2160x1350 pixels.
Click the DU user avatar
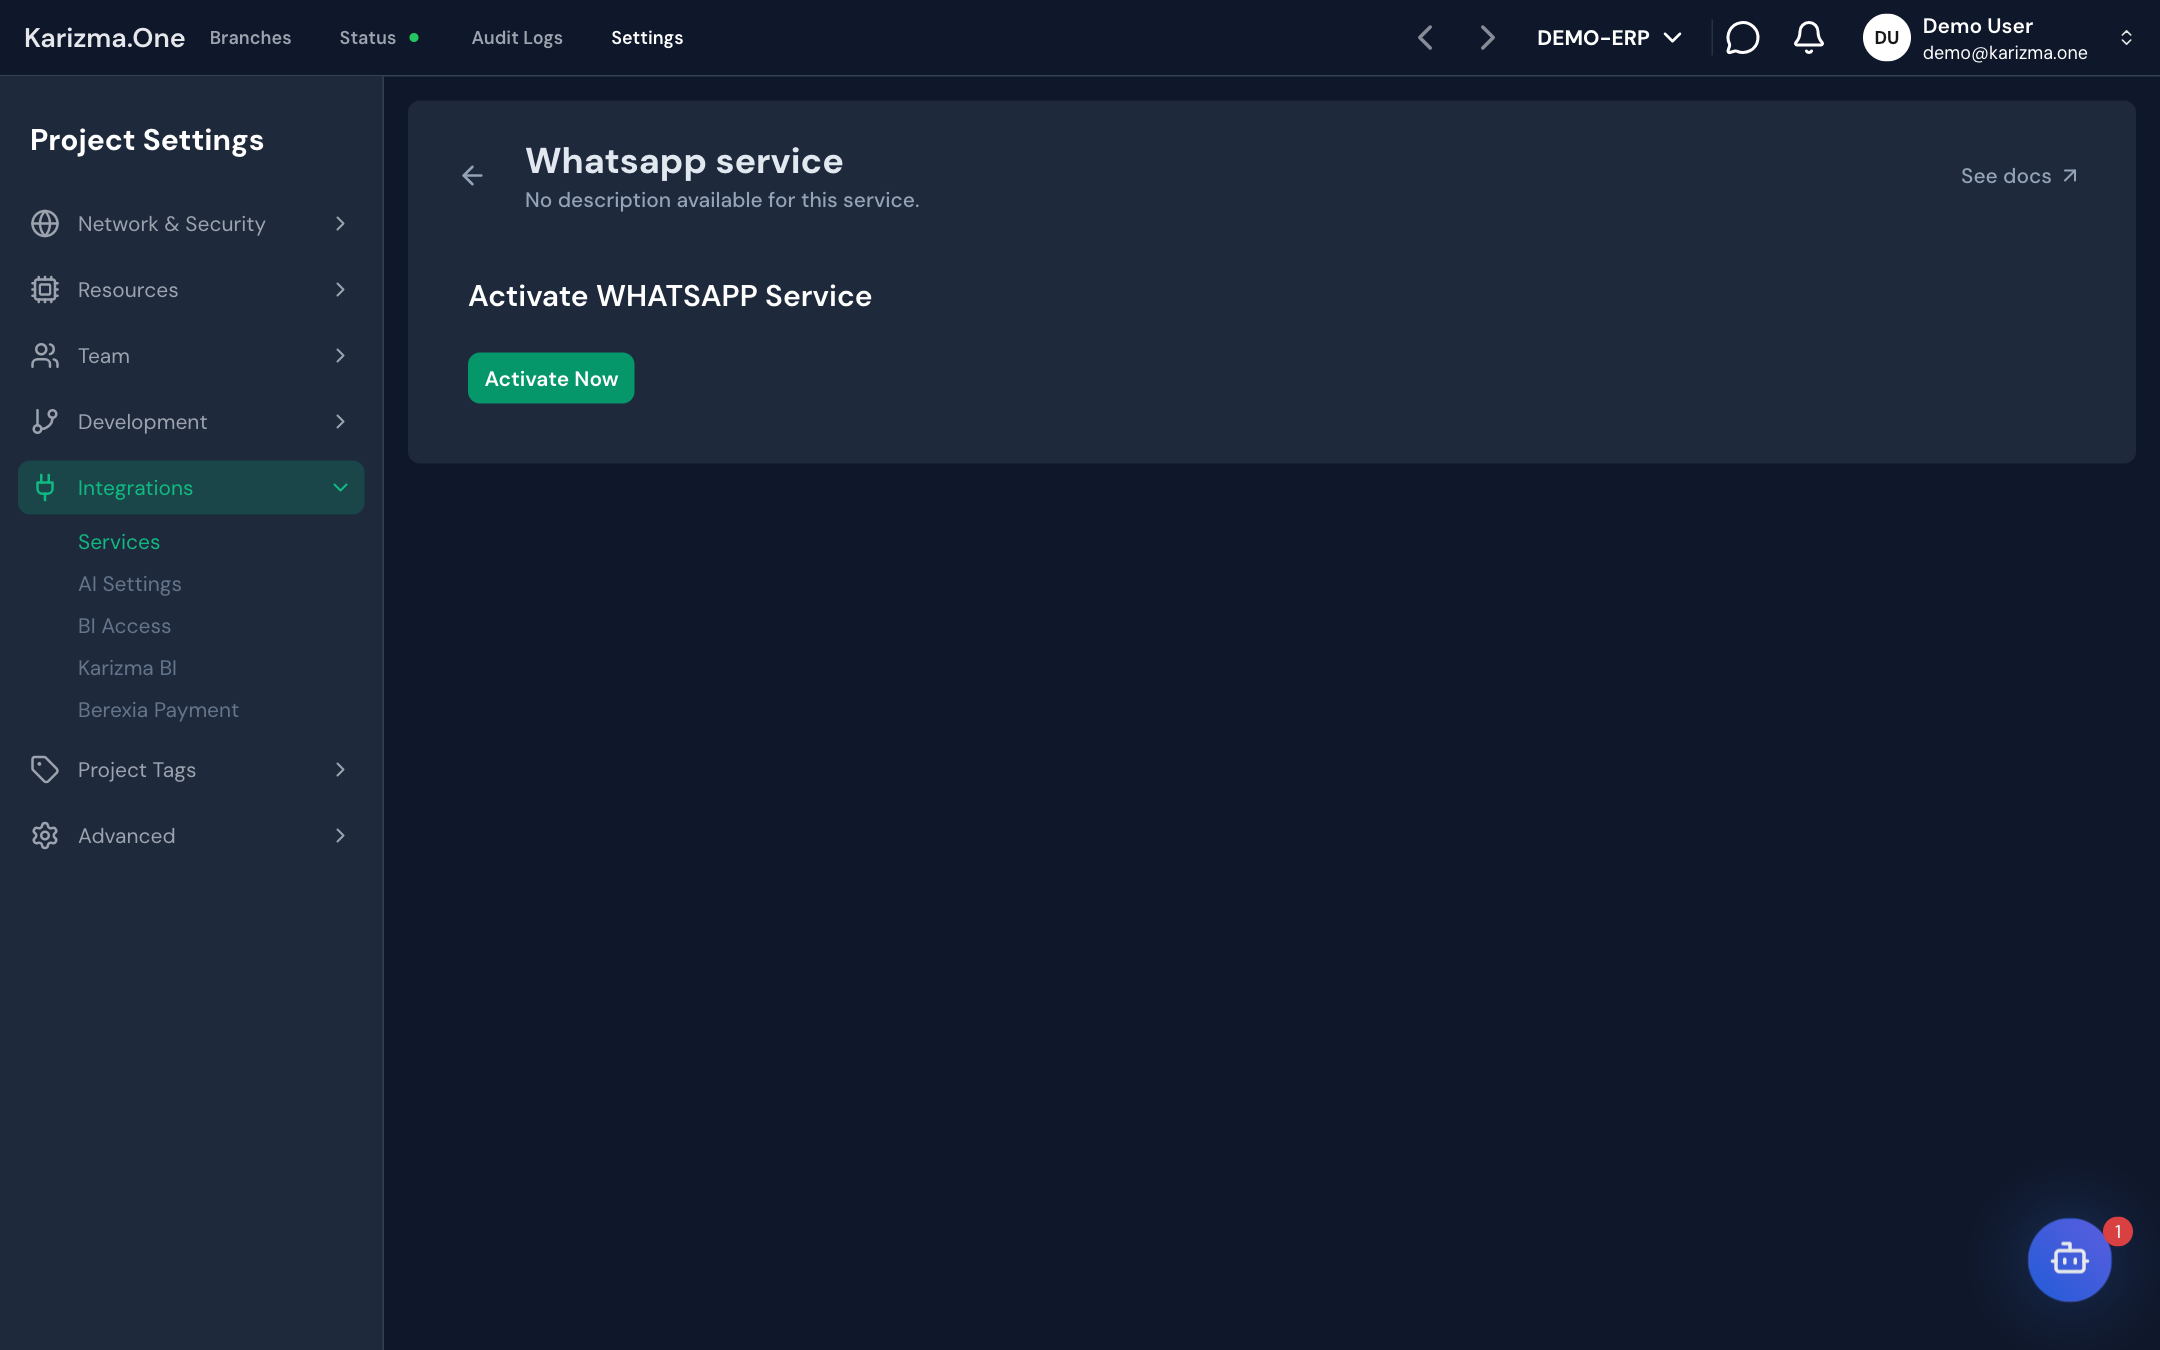(x=1886, y=38)
